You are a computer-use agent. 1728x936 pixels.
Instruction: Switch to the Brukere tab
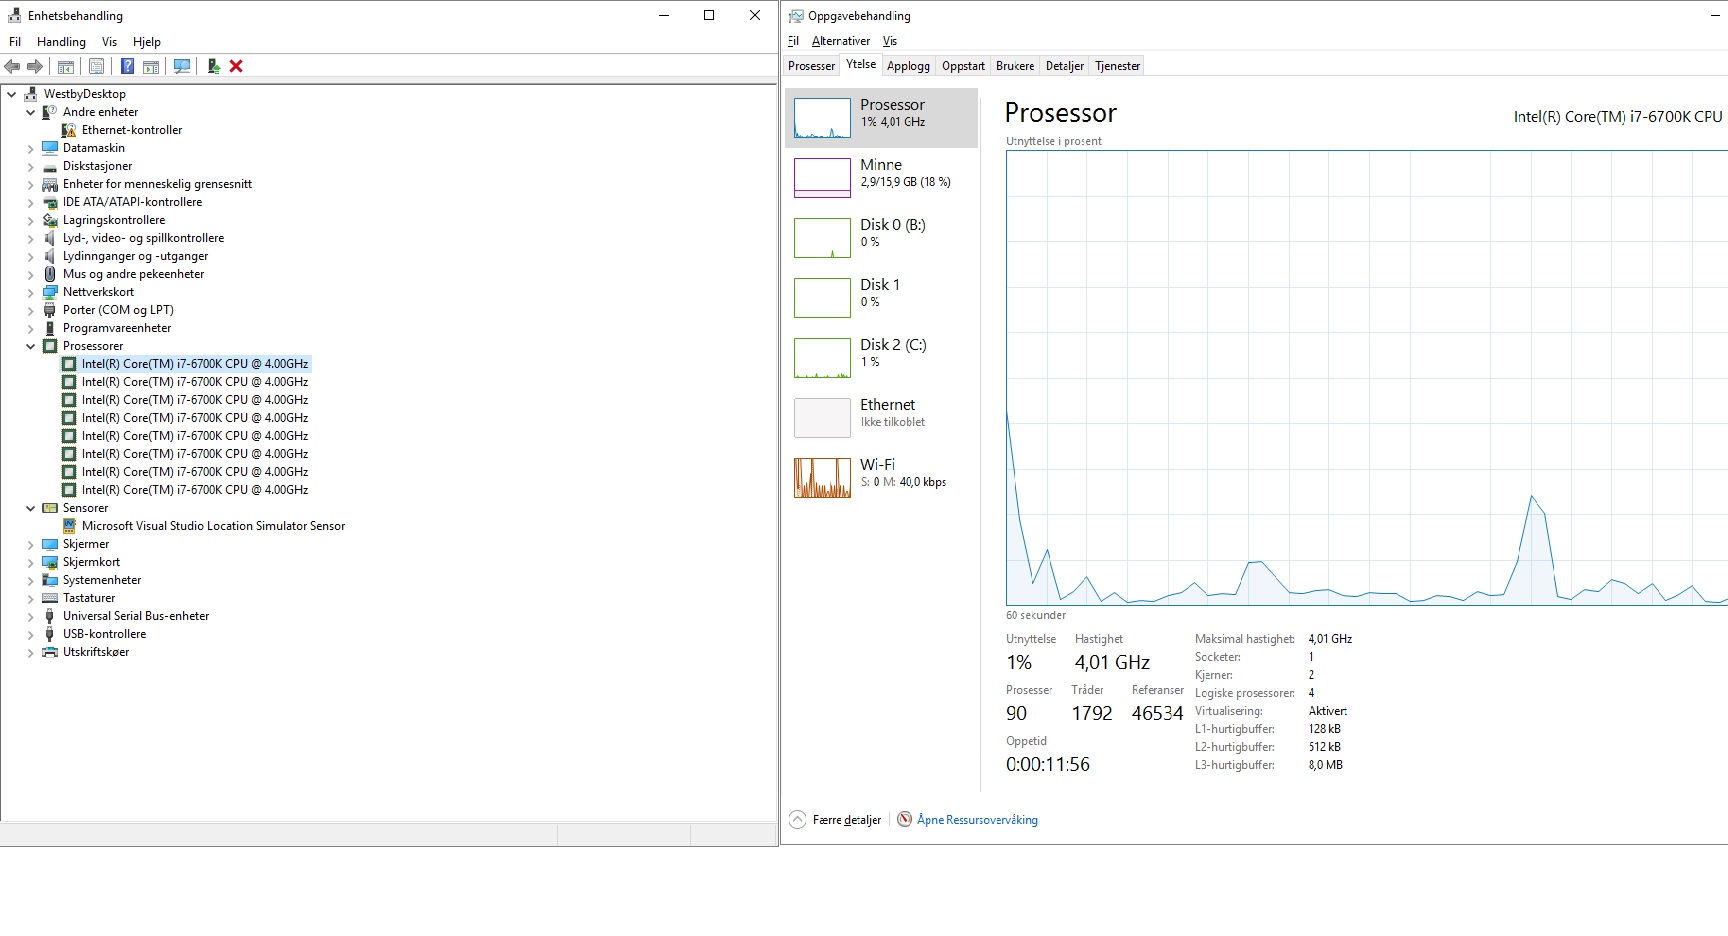(x=1015, y=66)
